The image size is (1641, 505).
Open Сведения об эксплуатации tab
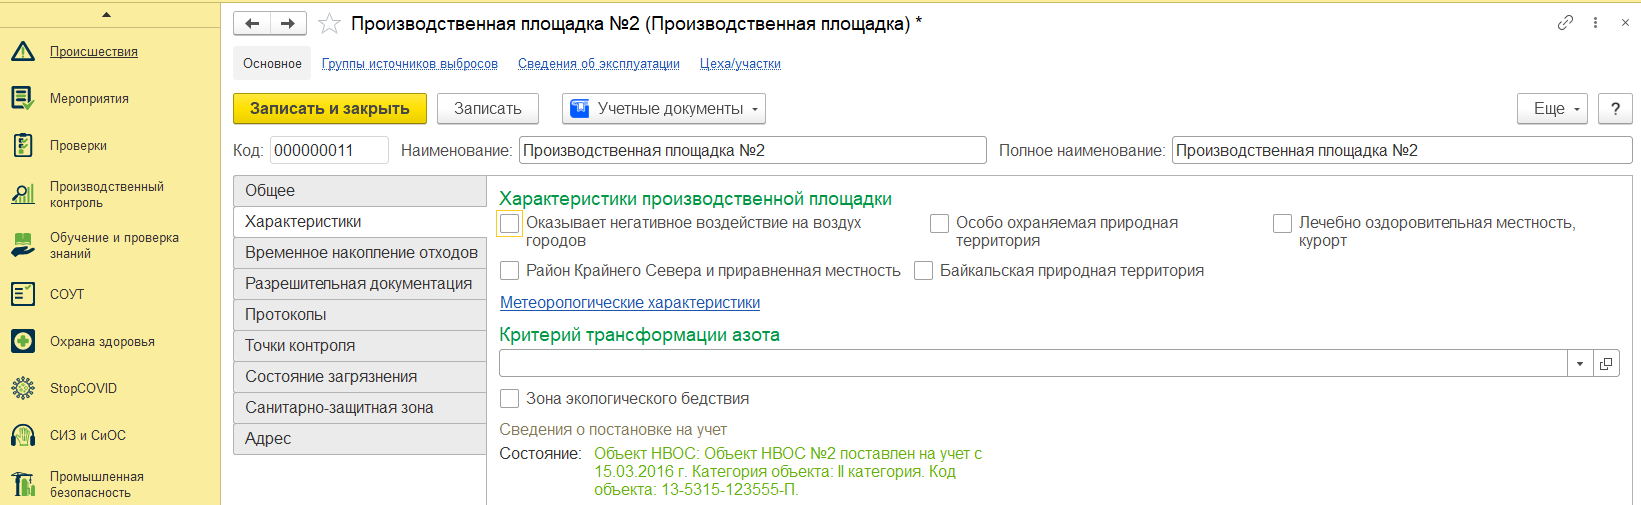(x=599, y=63)
